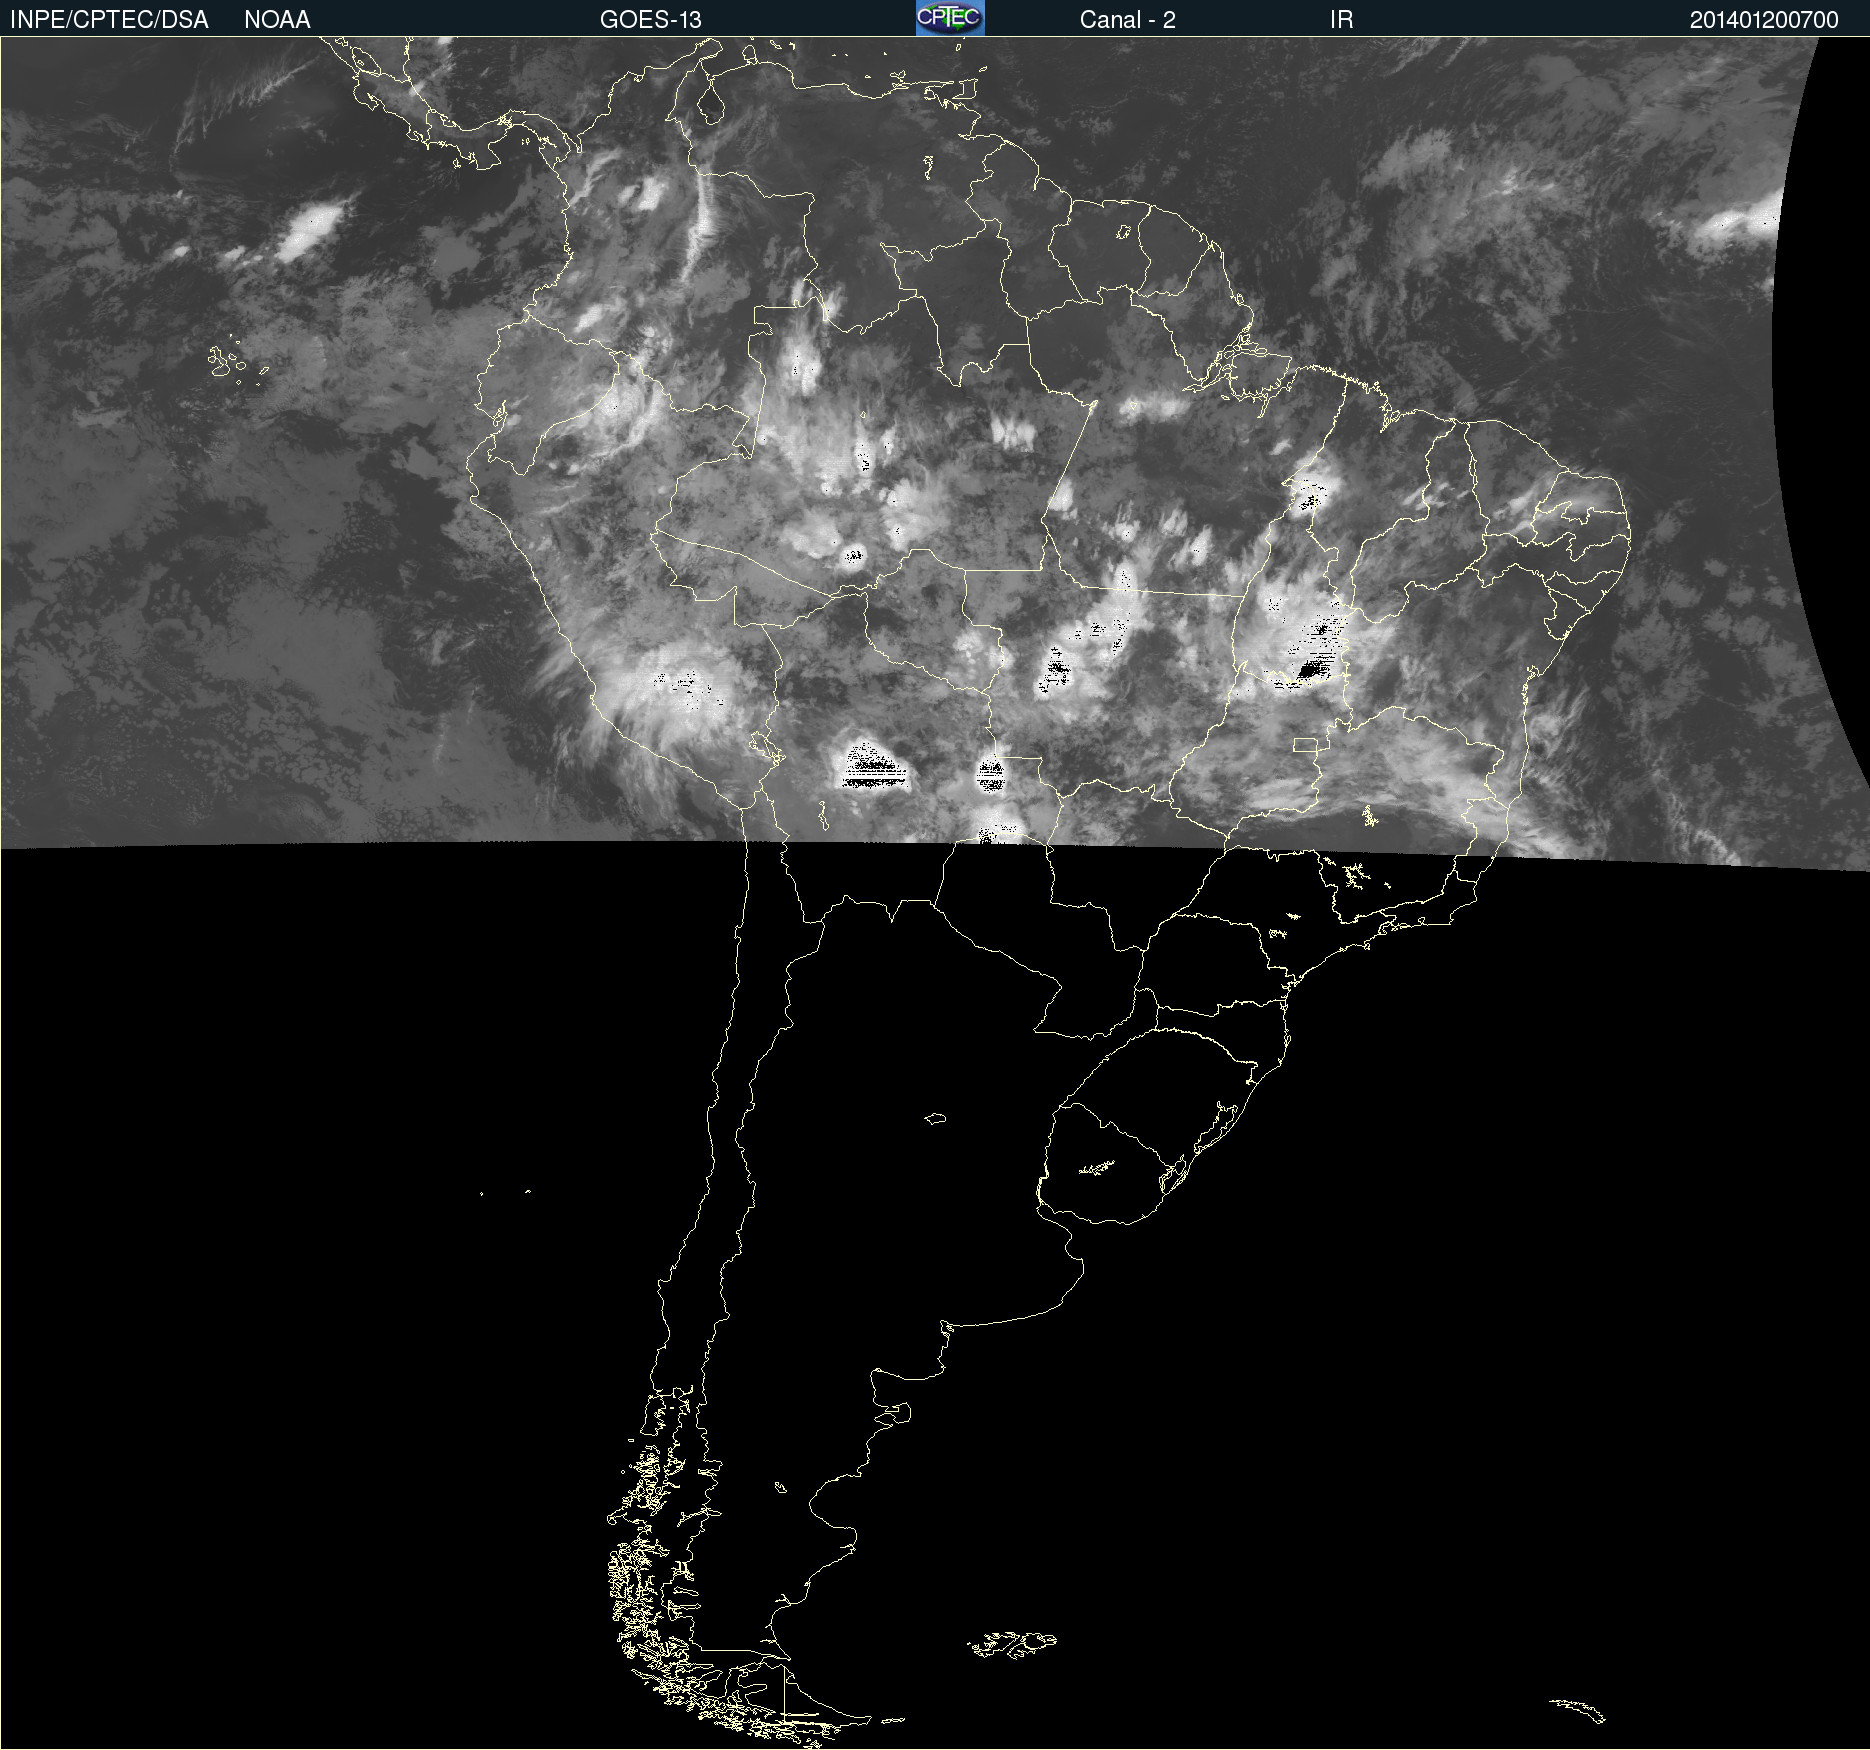Click the CPTEC logo in the header

pyautogui.click(x=950, y=18)
